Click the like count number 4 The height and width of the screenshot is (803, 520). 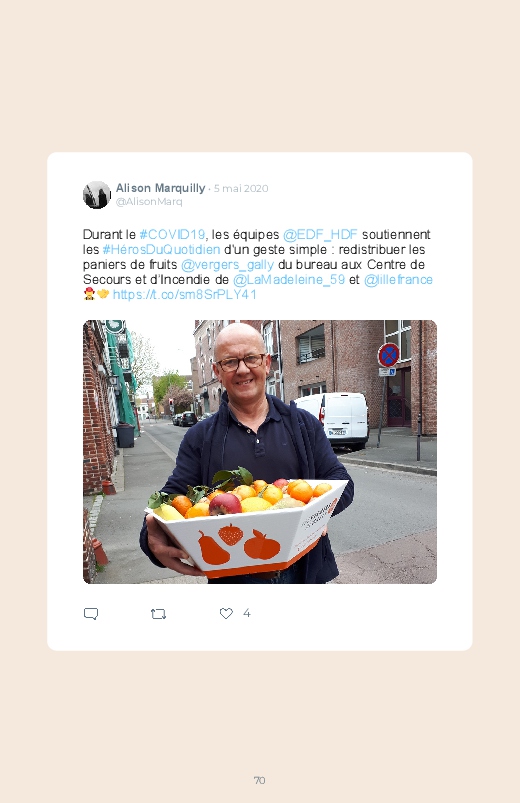tap(246, 613)
